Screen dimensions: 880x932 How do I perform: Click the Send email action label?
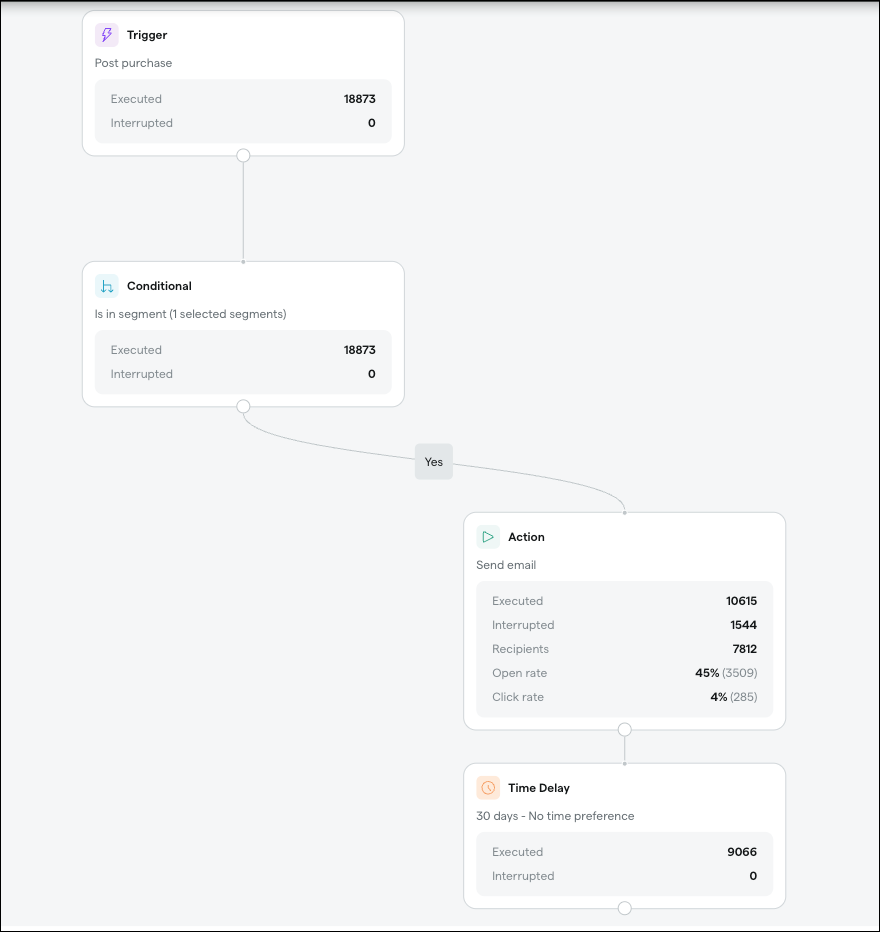506,565
